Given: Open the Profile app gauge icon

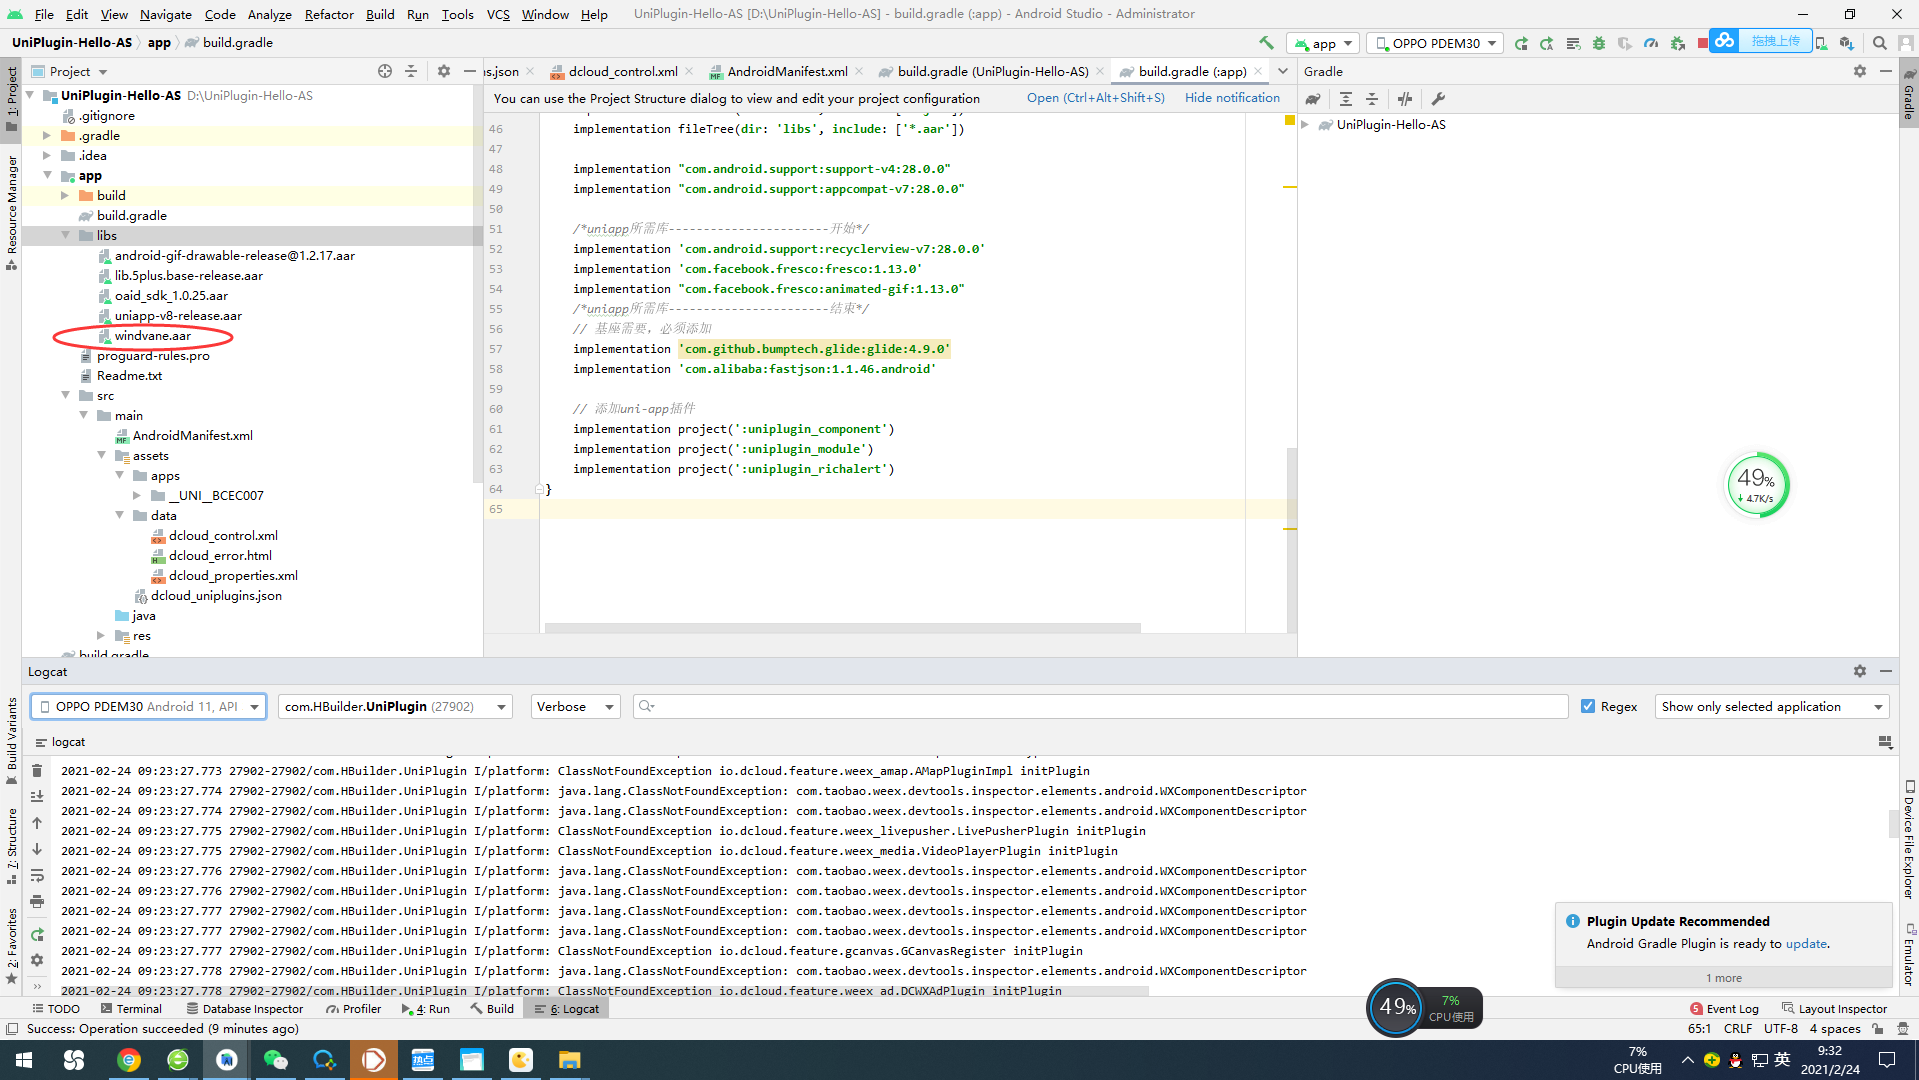Looking at the screenshot, I should pyautogui.click(x=1651, y=43).
